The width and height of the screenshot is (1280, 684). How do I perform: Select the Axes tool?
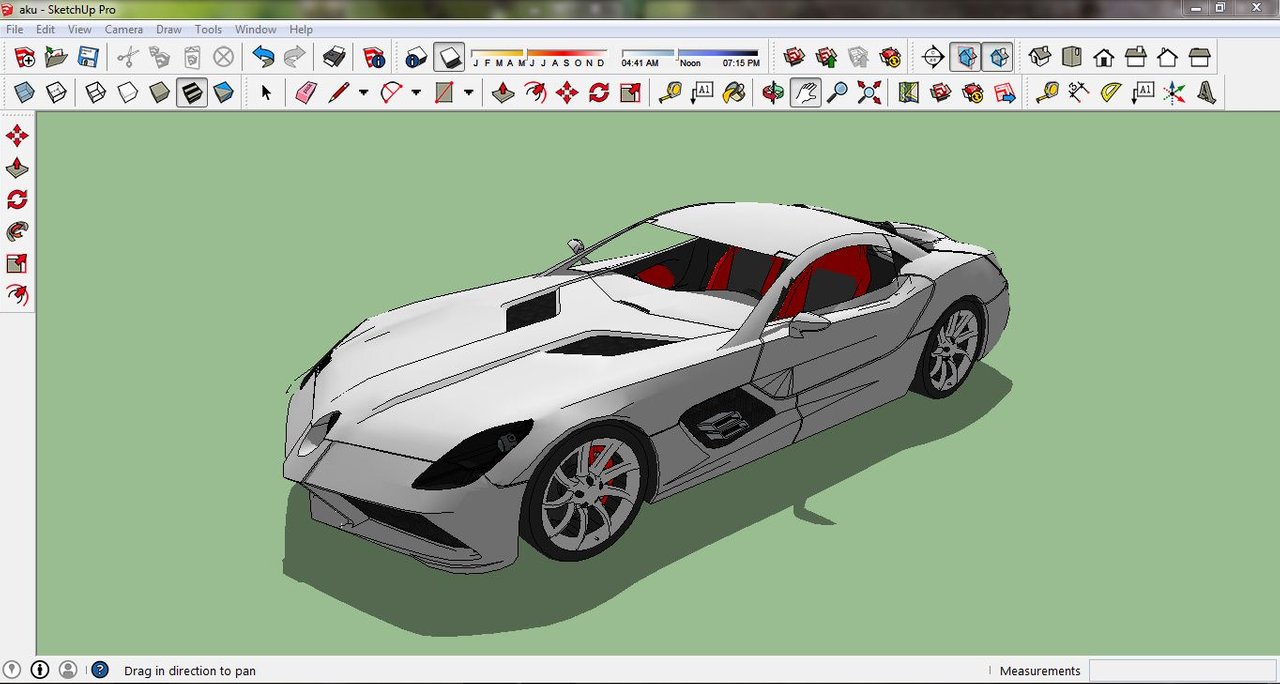[1175, 93]
